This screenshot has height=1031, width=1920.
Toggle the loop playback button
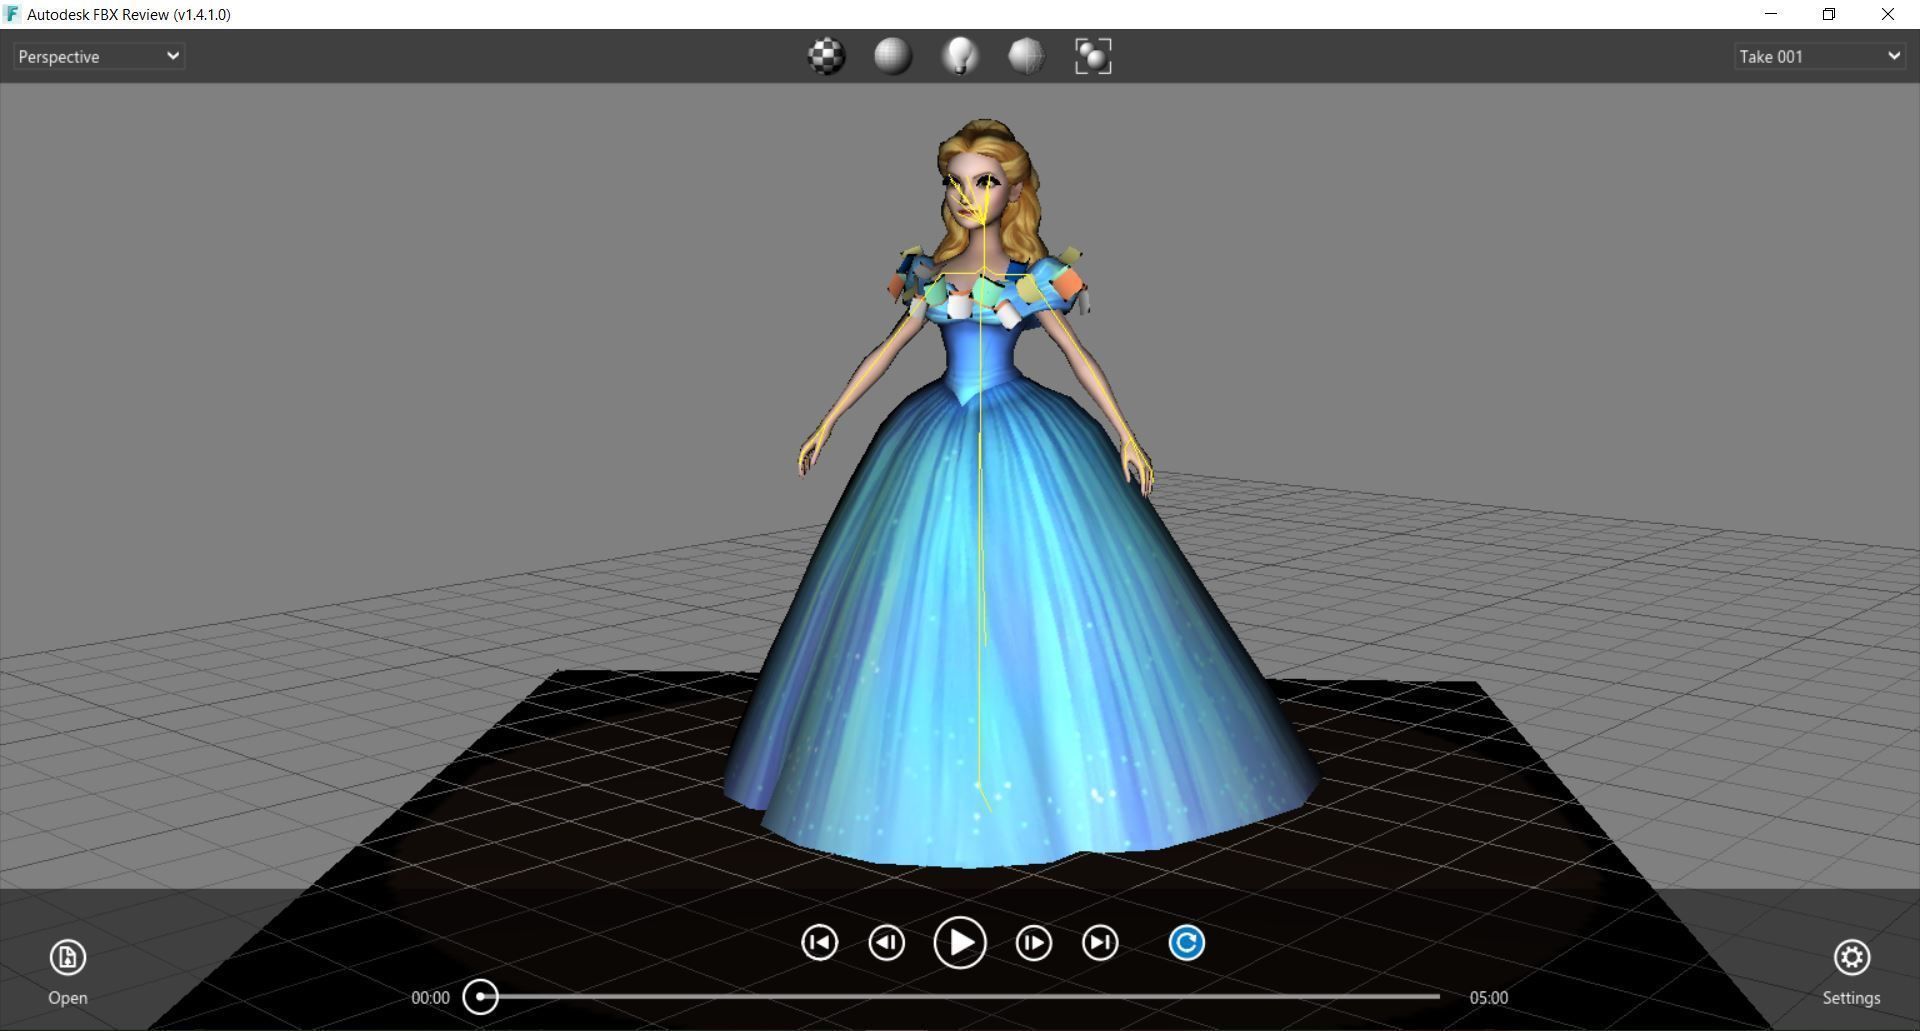[1186, 942]
